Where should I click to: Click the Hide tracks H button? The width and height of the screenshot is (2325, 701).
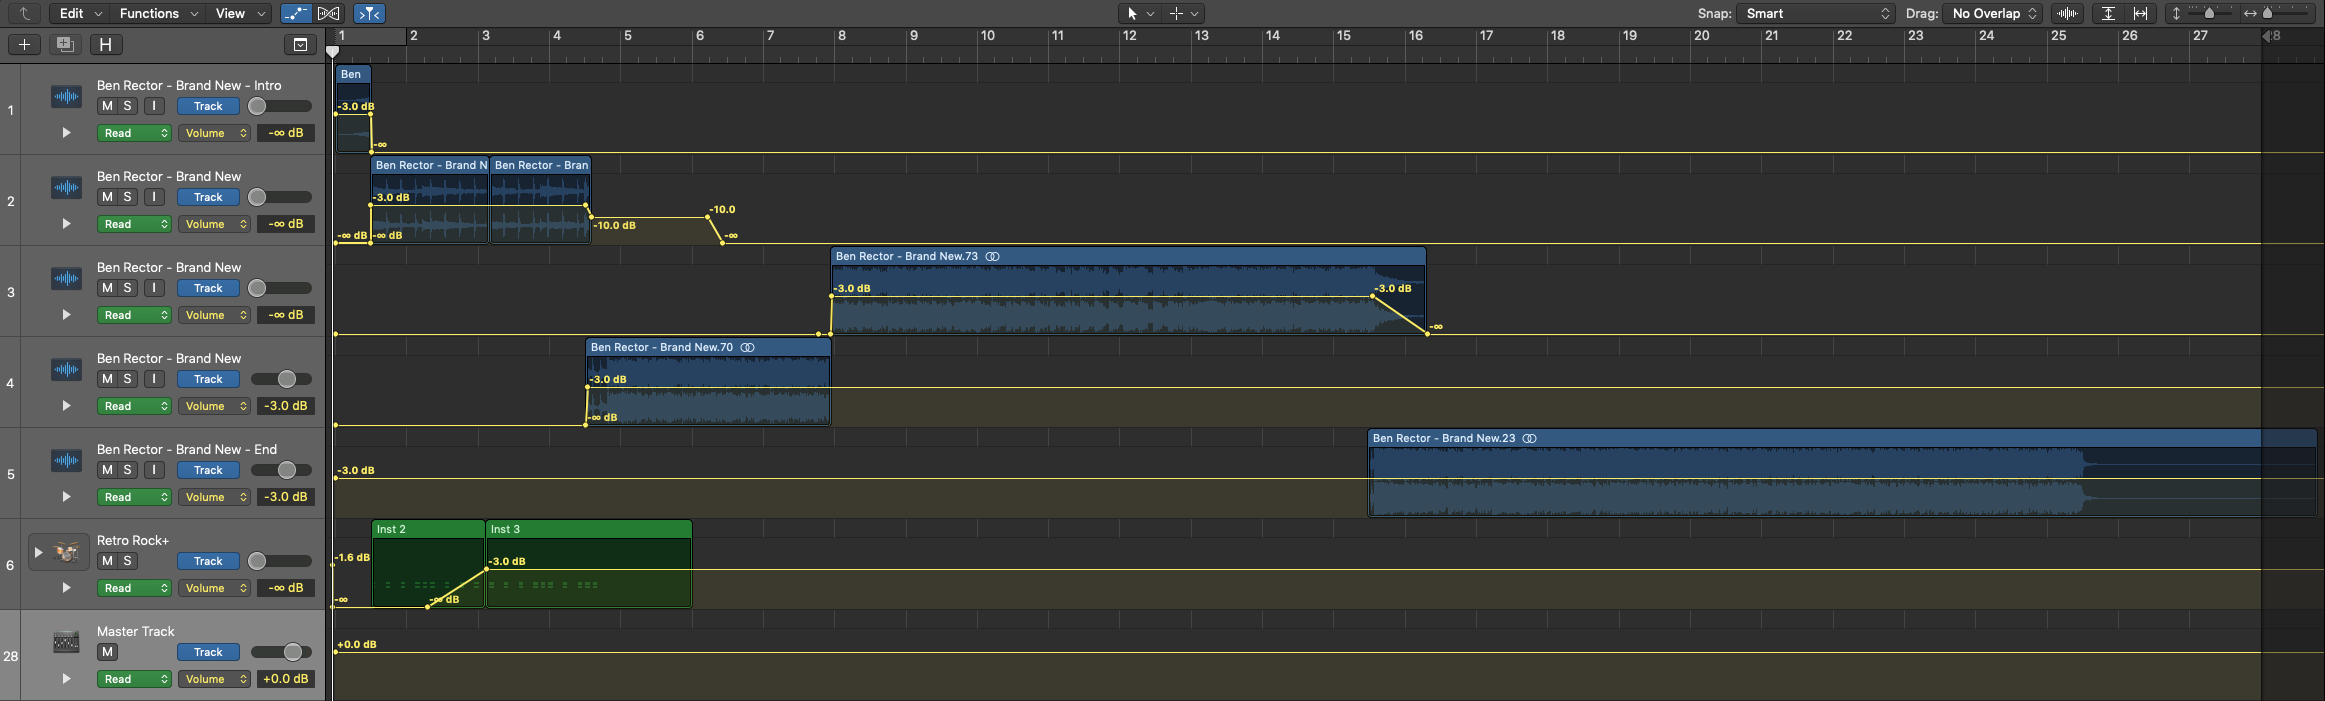tap(105, 44)
